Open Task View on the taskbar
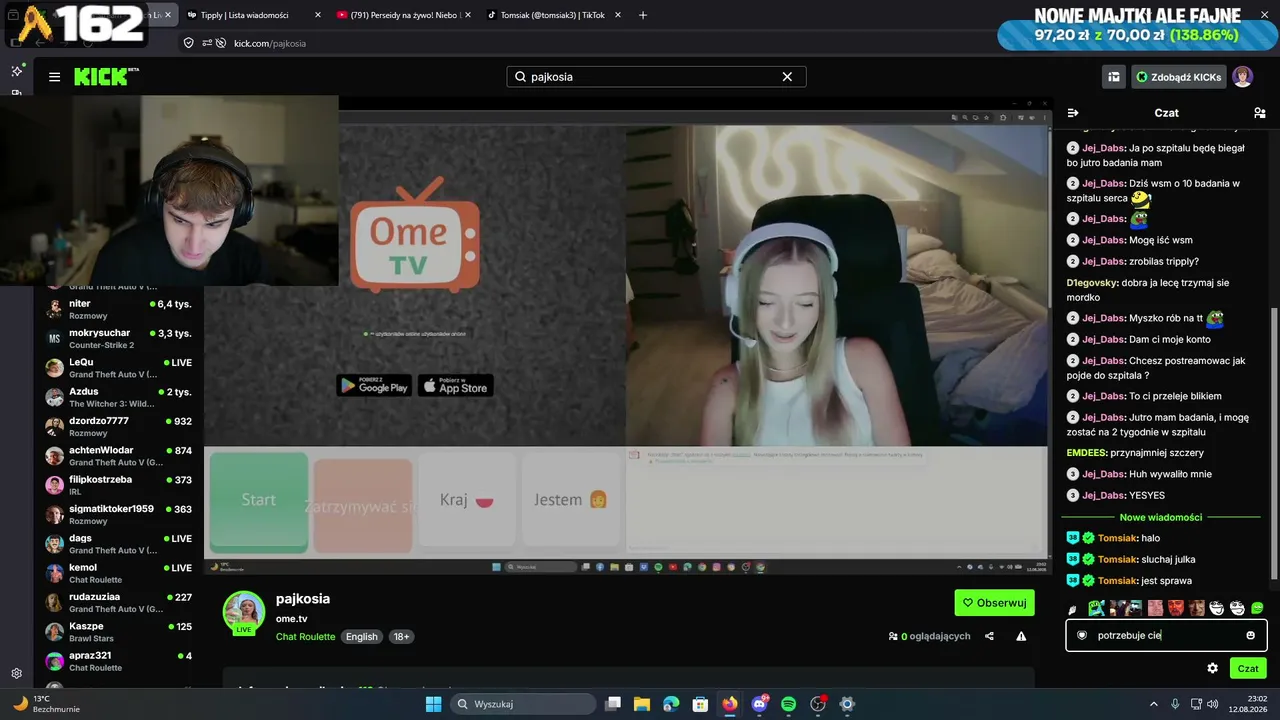 coord(613,704)
